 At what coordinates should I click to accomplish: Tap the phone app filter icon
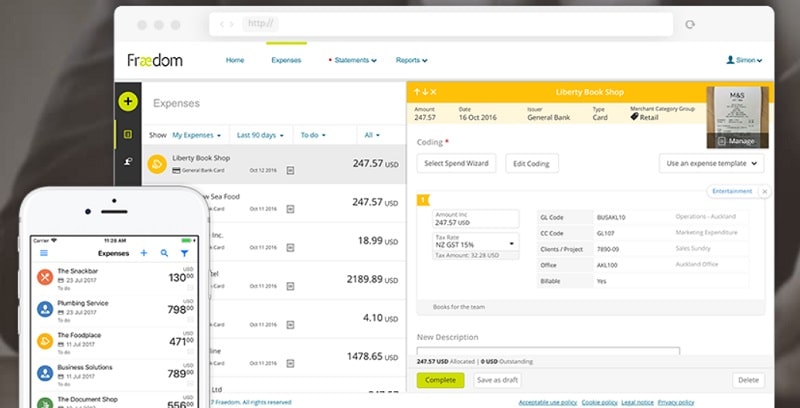coord(184,253)
